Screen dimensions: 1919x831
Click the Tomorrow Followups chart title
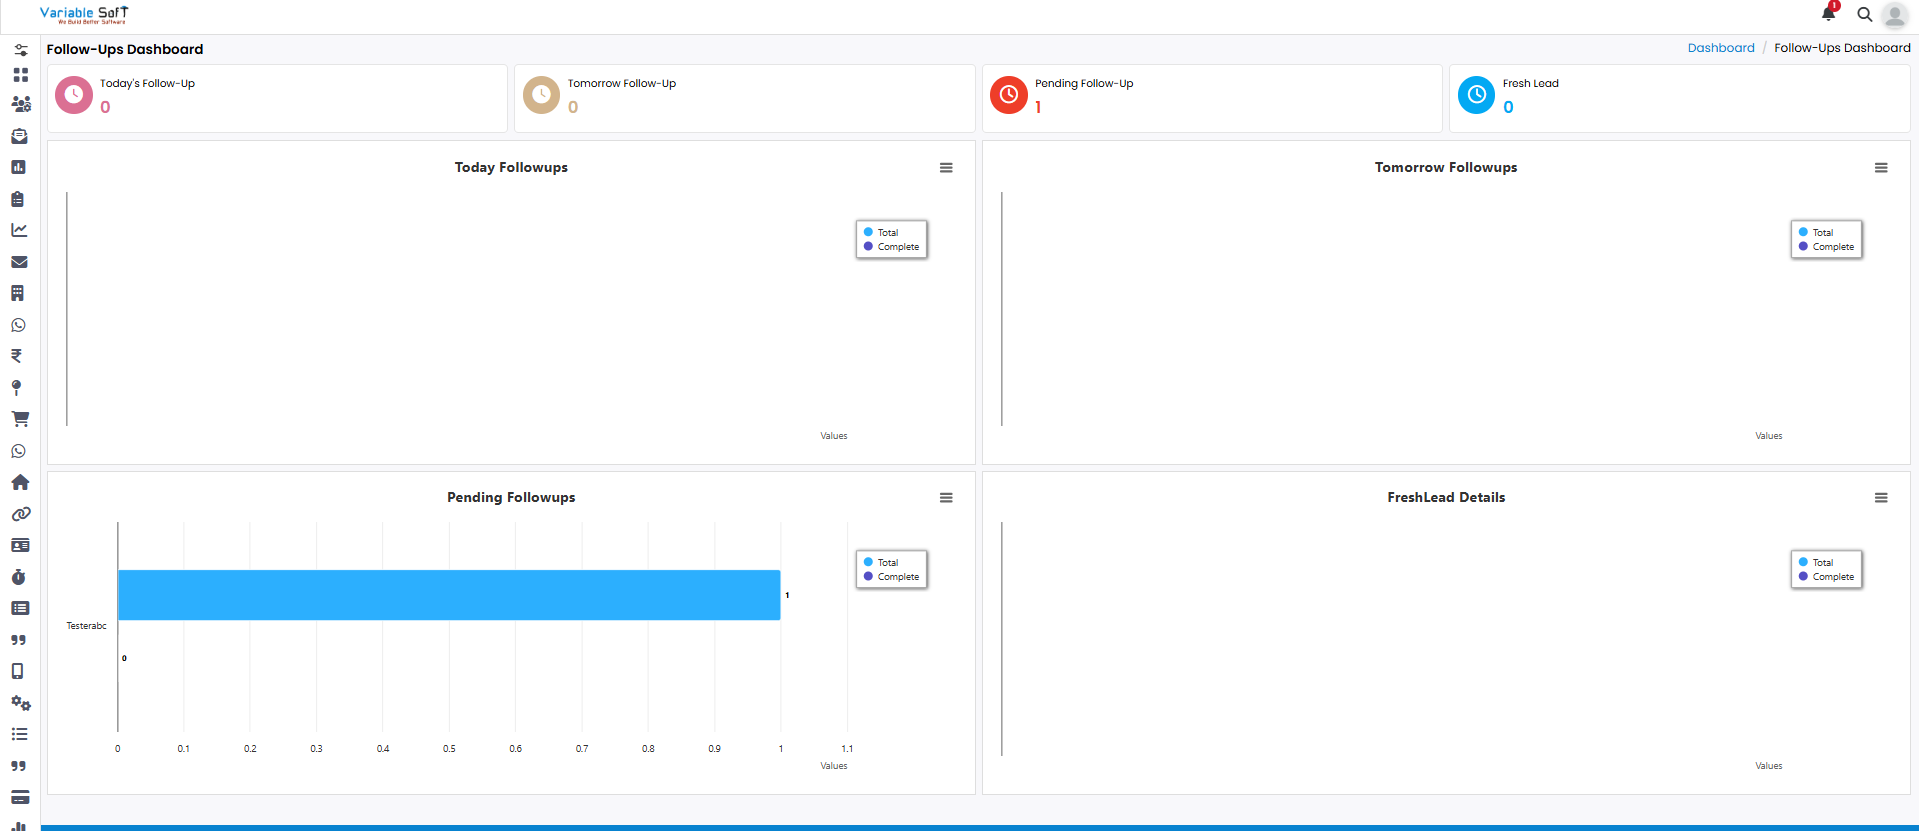click(x=1446, y=167)
